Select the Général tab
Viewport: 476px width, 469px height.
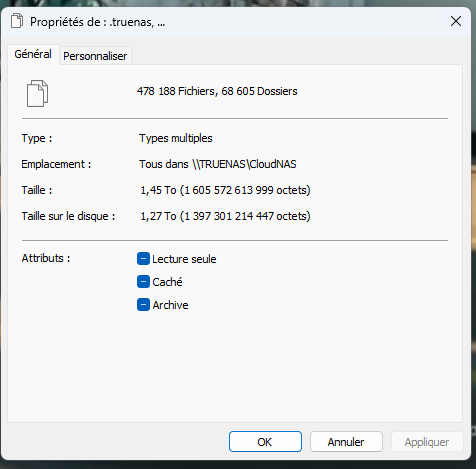point(33,54)
